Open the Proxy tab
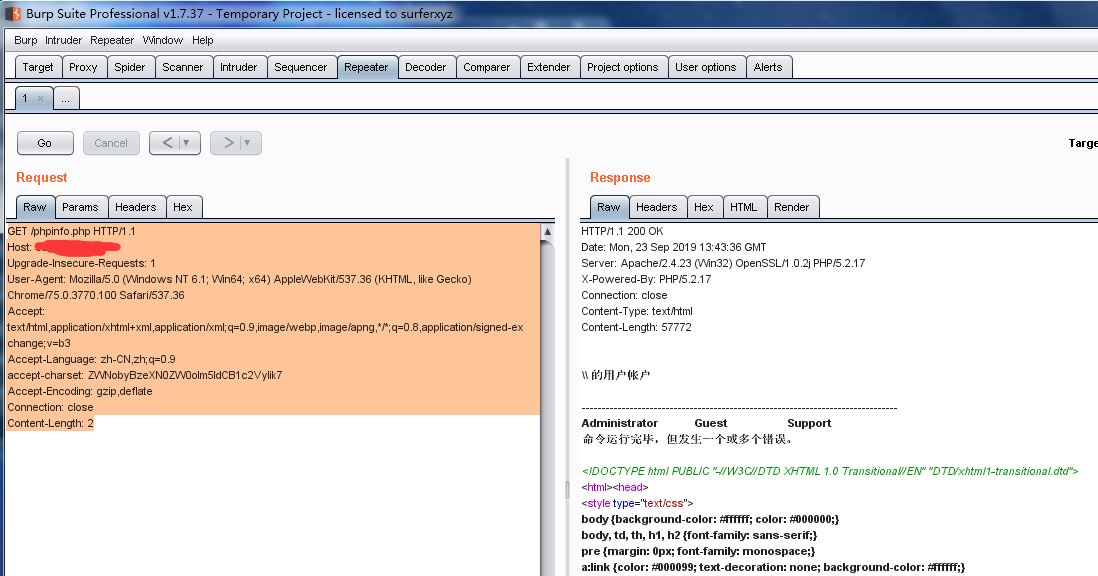This screenshot has width=1098, height=576. 84,66
